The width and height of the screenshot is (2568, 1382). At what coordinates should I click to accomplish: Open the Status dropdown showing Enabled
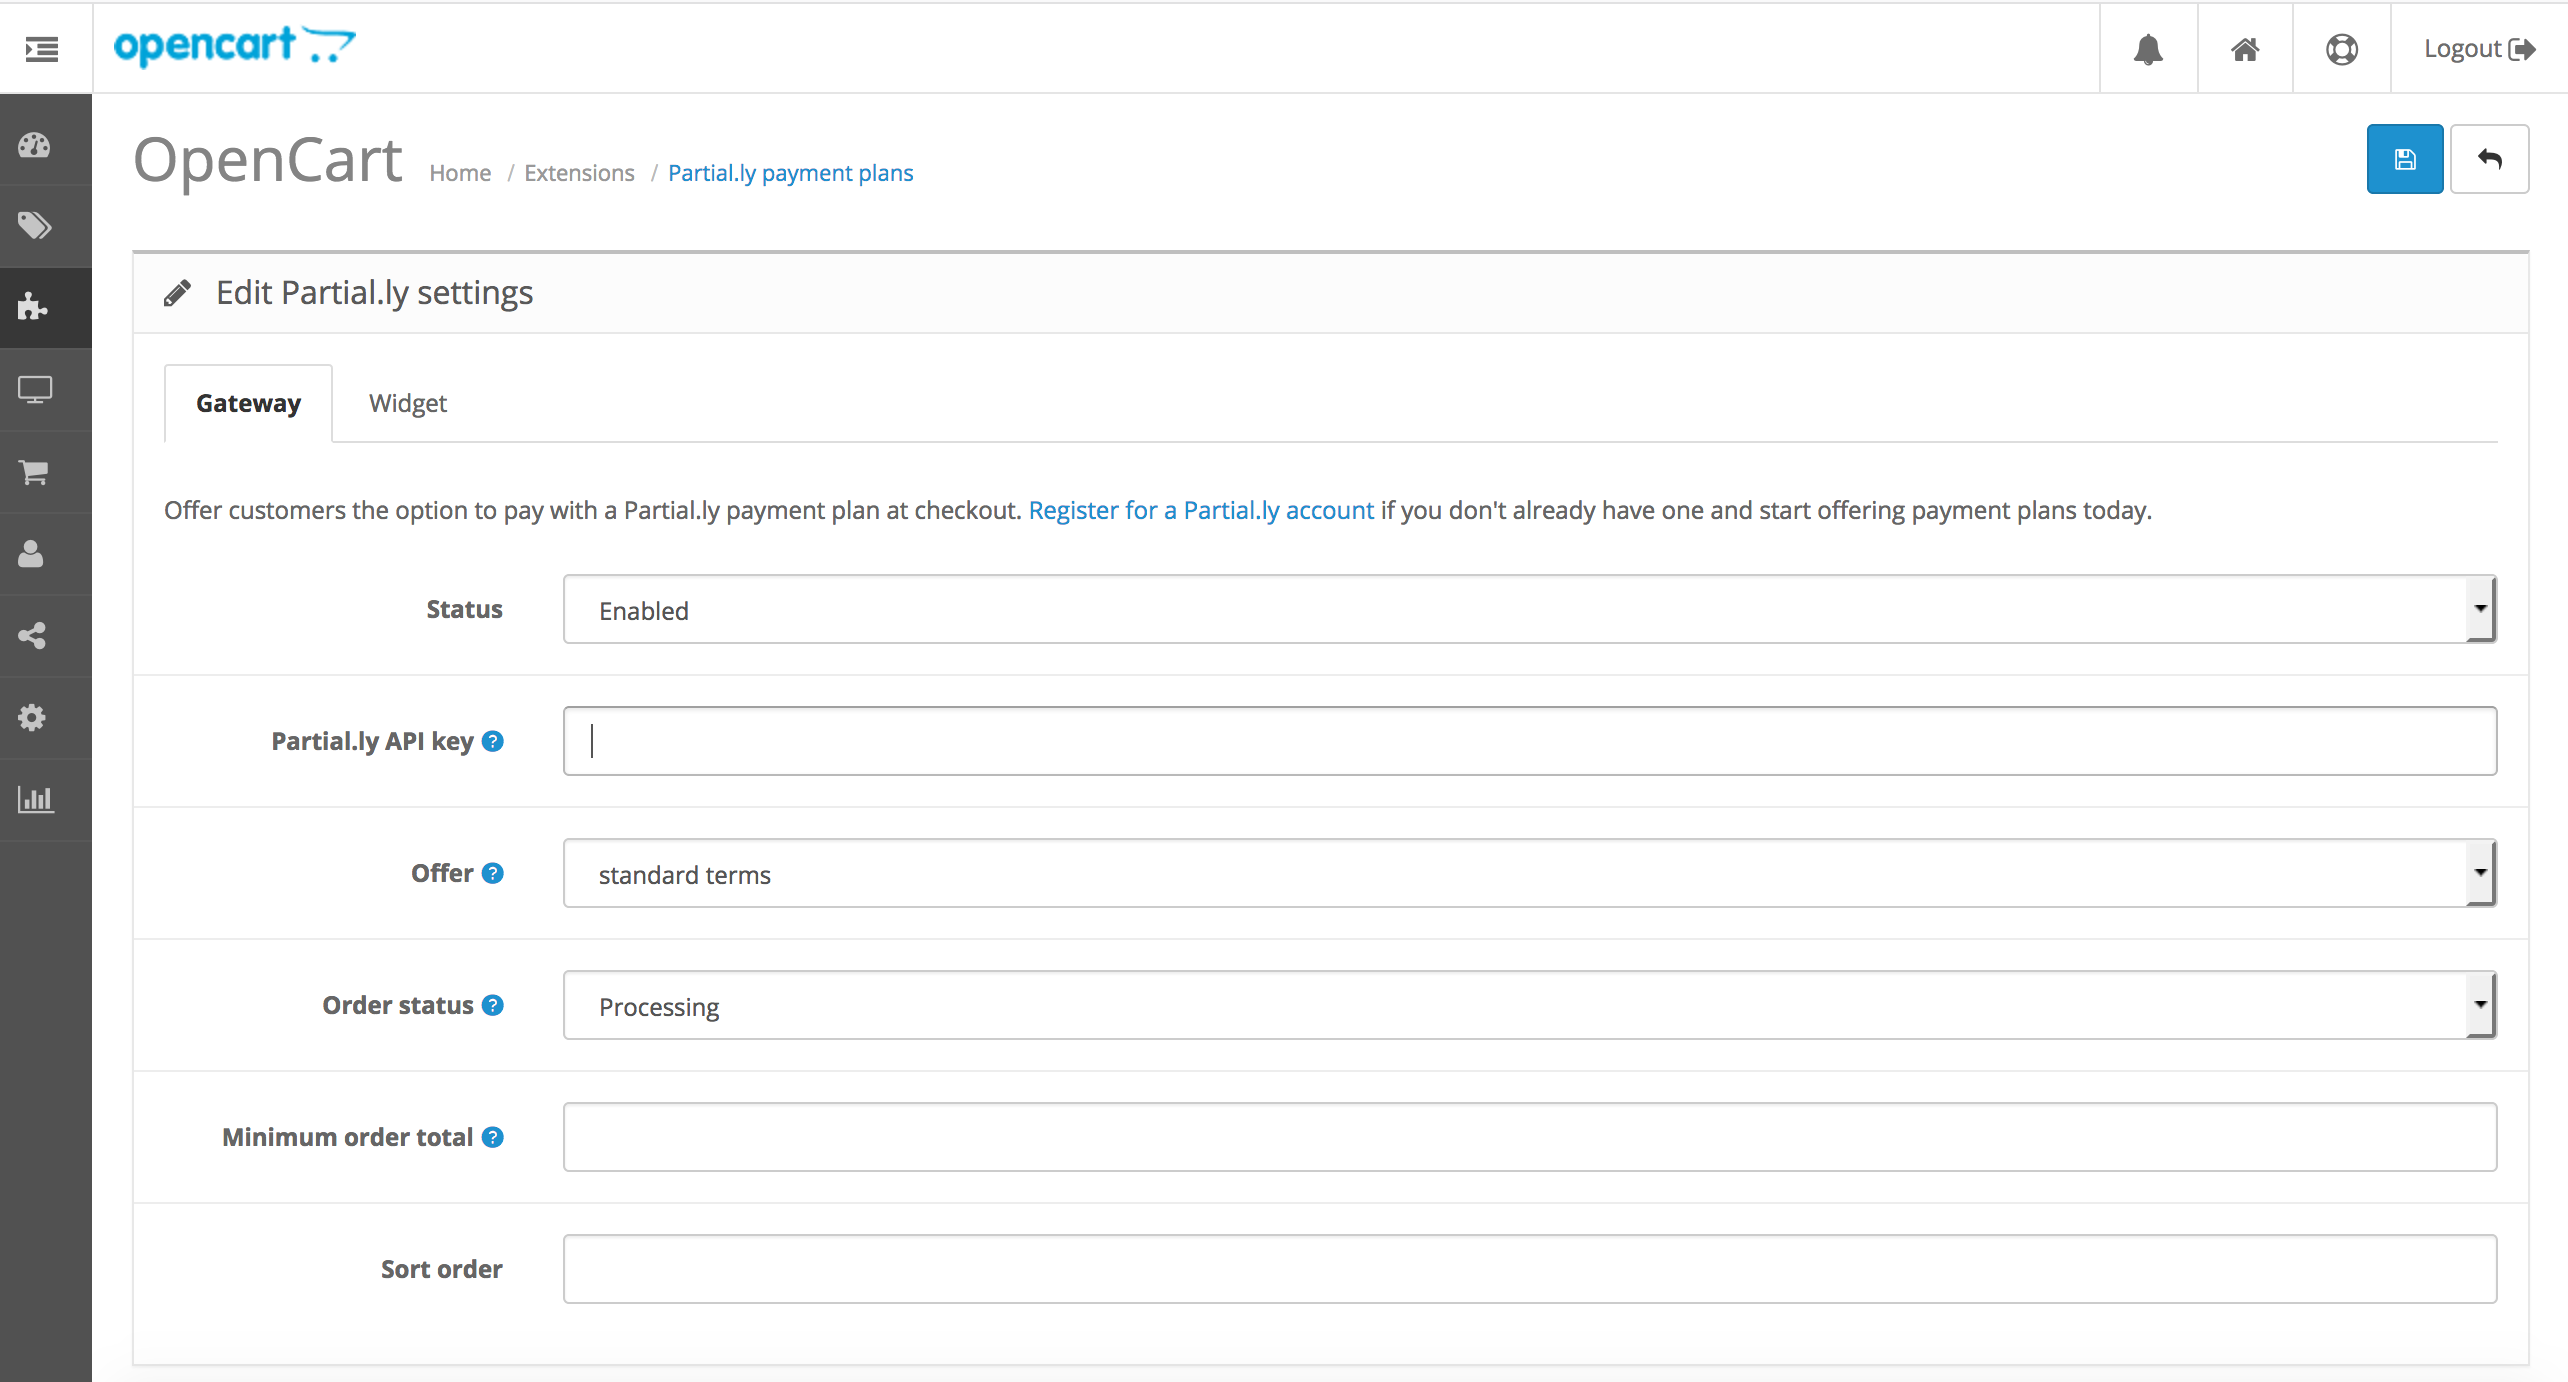1530,609
